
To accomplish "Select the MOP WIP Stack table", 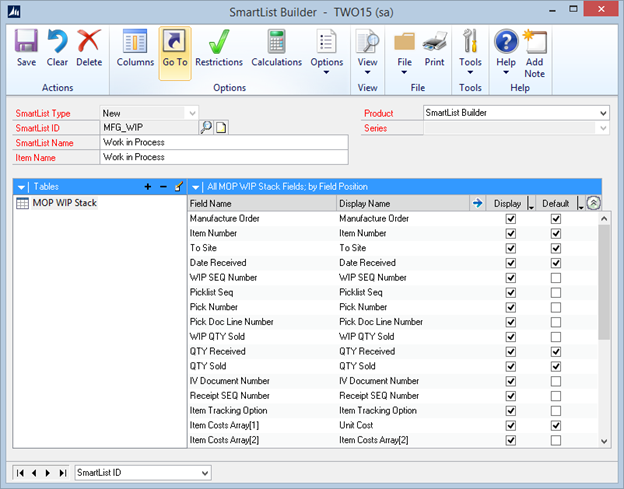I will point(64,203).
